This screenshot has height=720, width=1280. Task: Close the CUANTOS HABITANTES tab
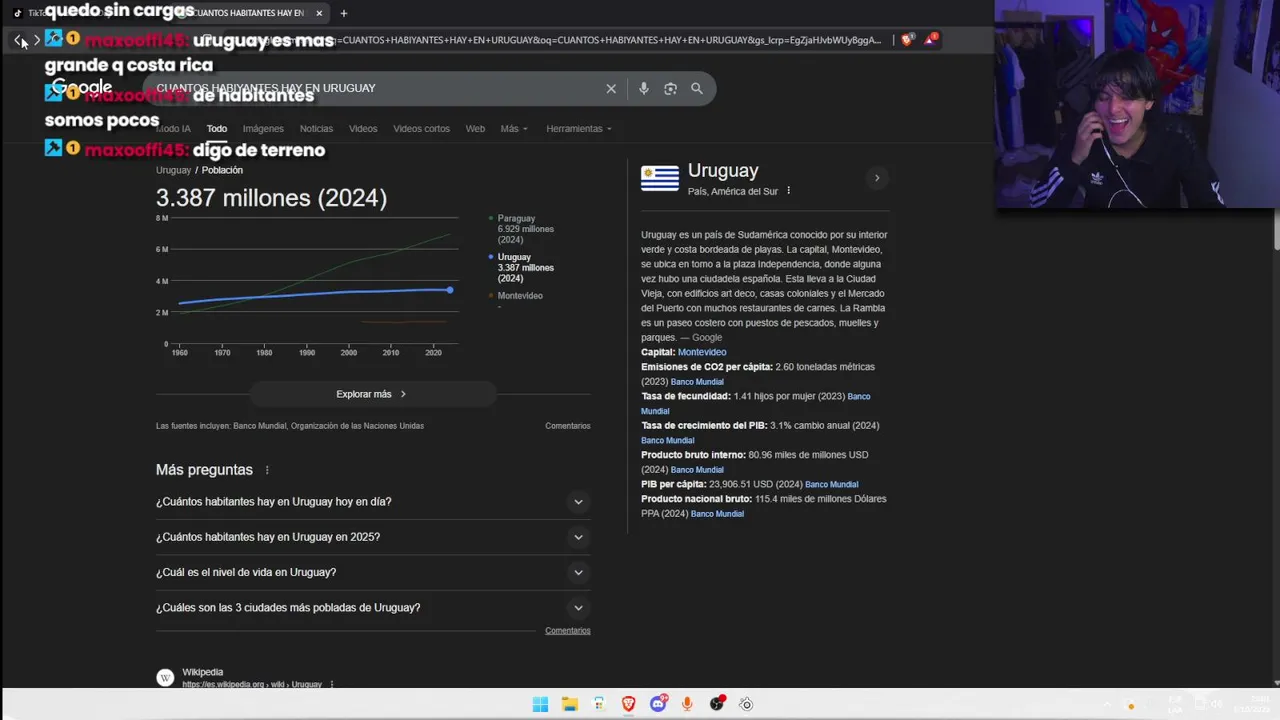[319, 13]
